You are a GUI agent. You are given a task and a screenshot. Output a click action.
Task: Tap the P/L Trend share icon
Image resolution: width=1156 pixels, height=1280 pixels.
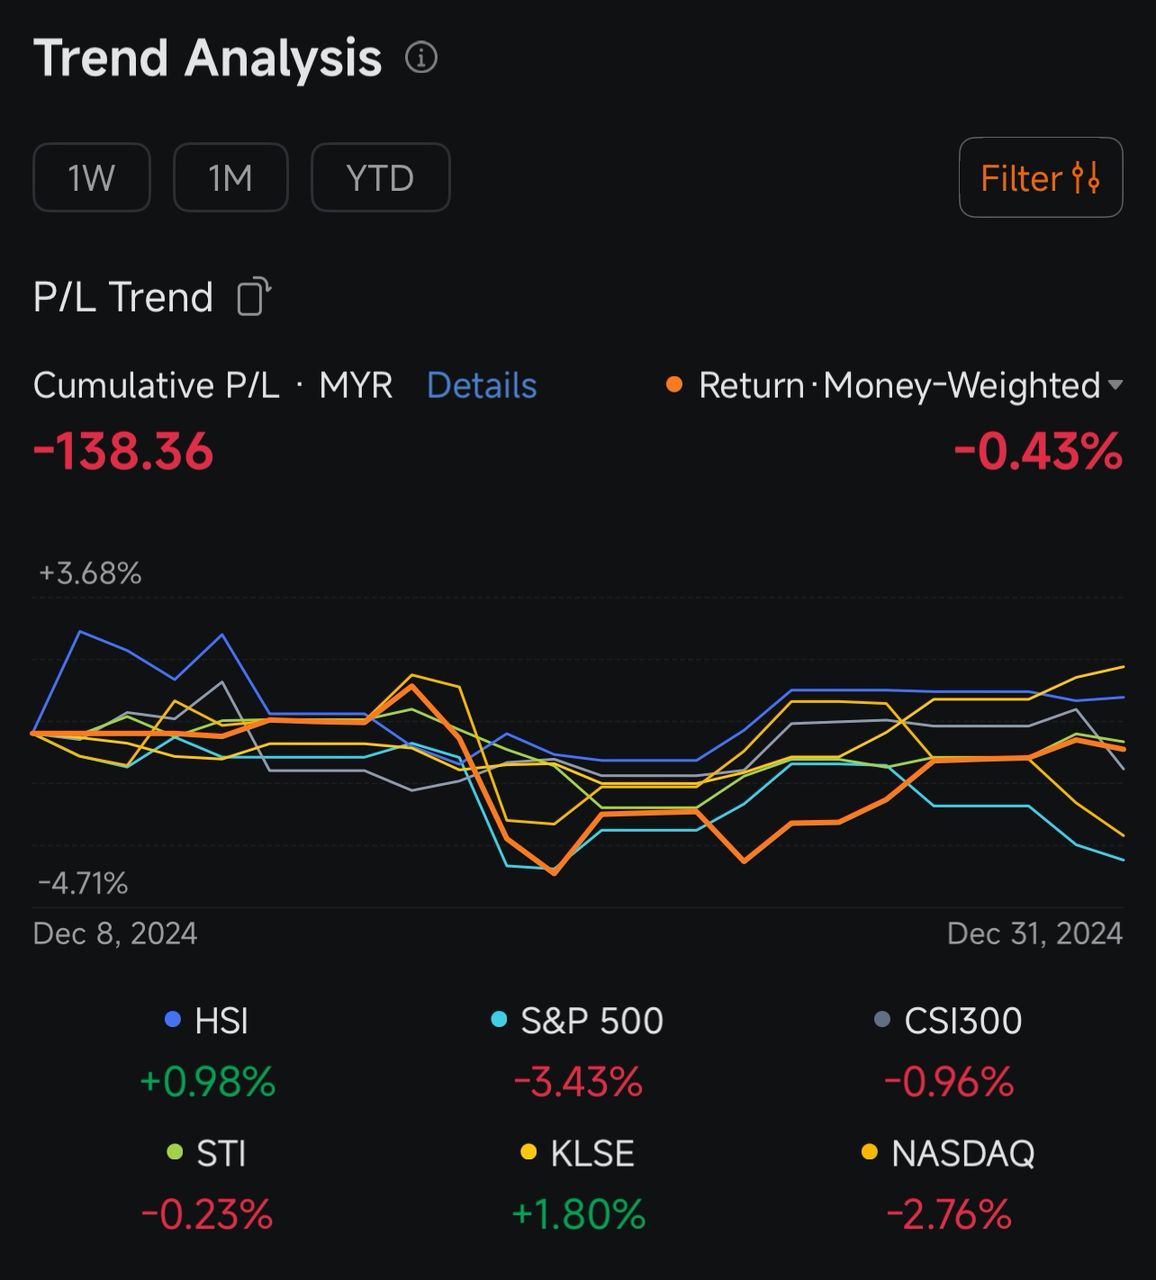(254, 297)
